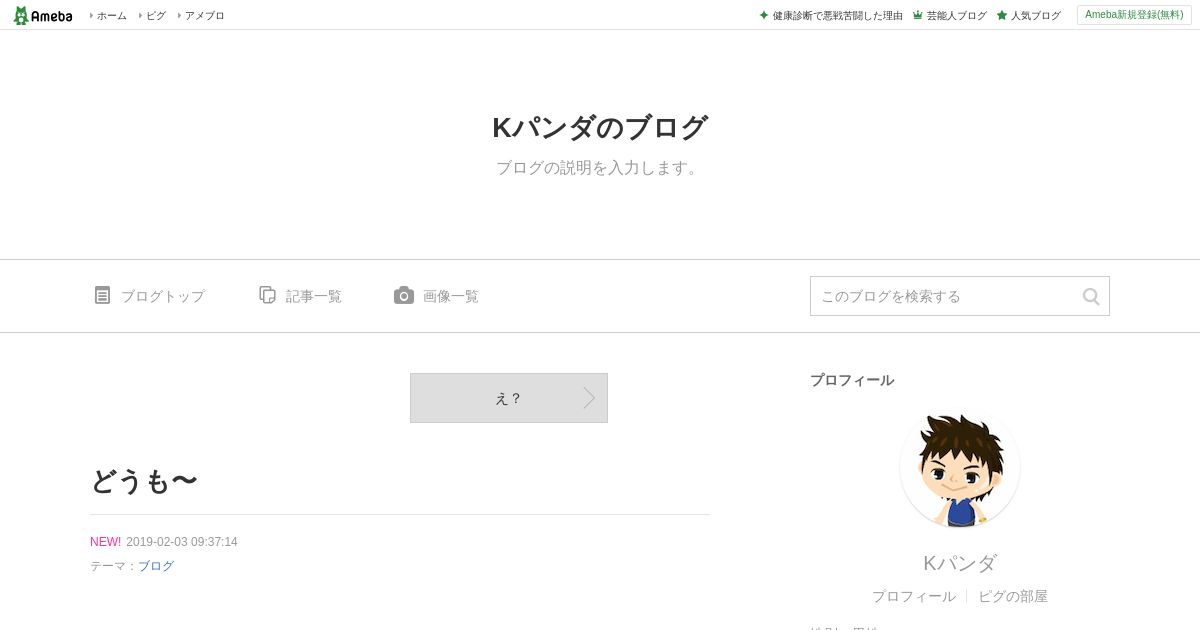Open the Kパンダ avatar image

tap(960, 468)
